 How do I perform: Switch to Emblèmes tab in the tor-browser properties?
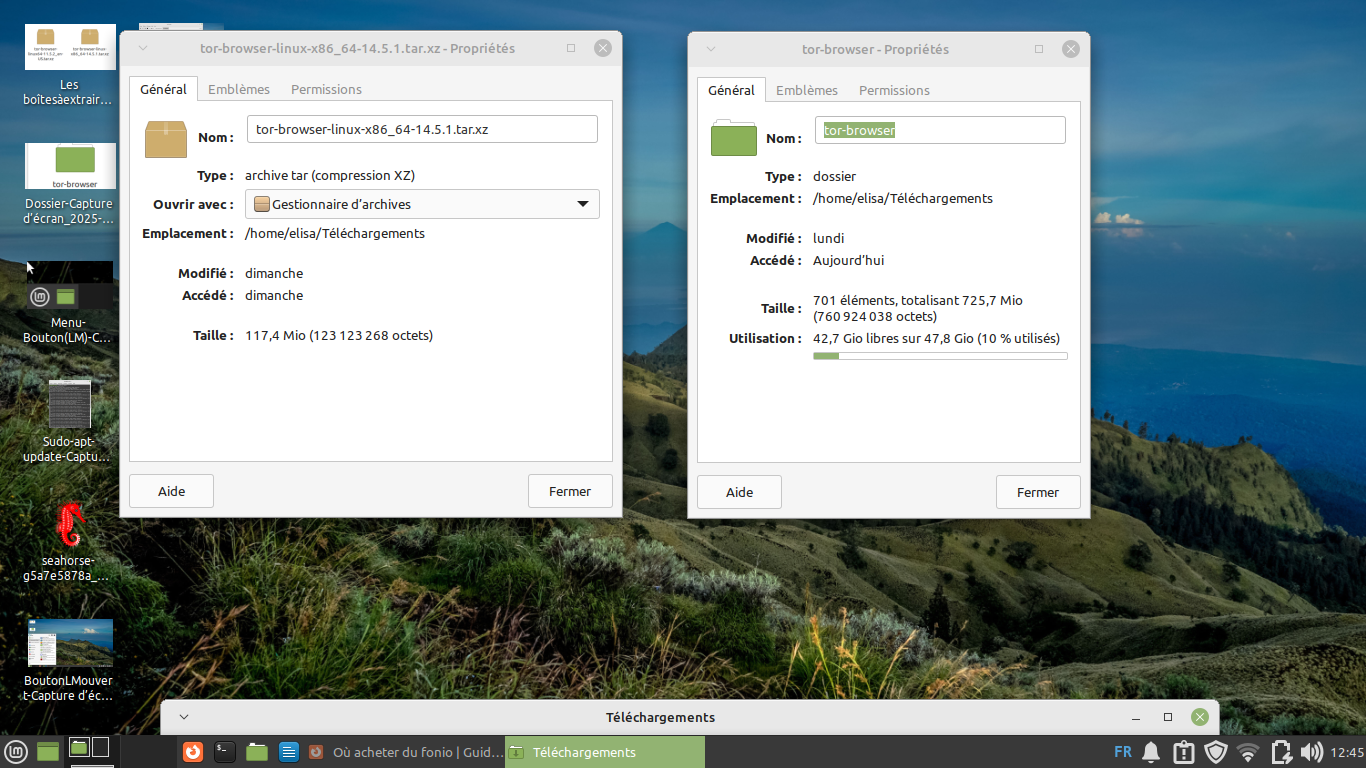point(807,90)
